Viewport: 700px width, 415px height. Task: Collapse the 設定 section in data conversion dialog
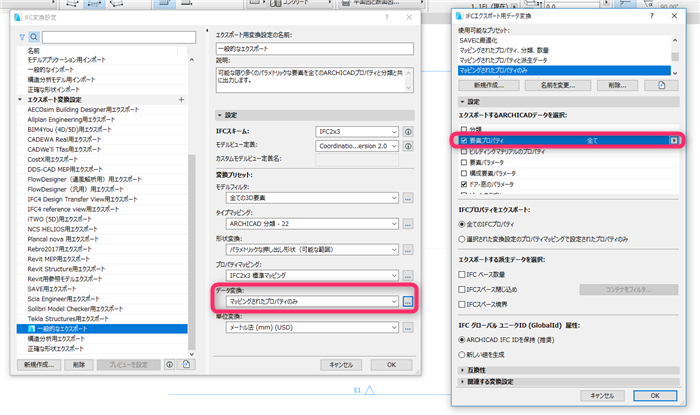(x=462, y=102)
